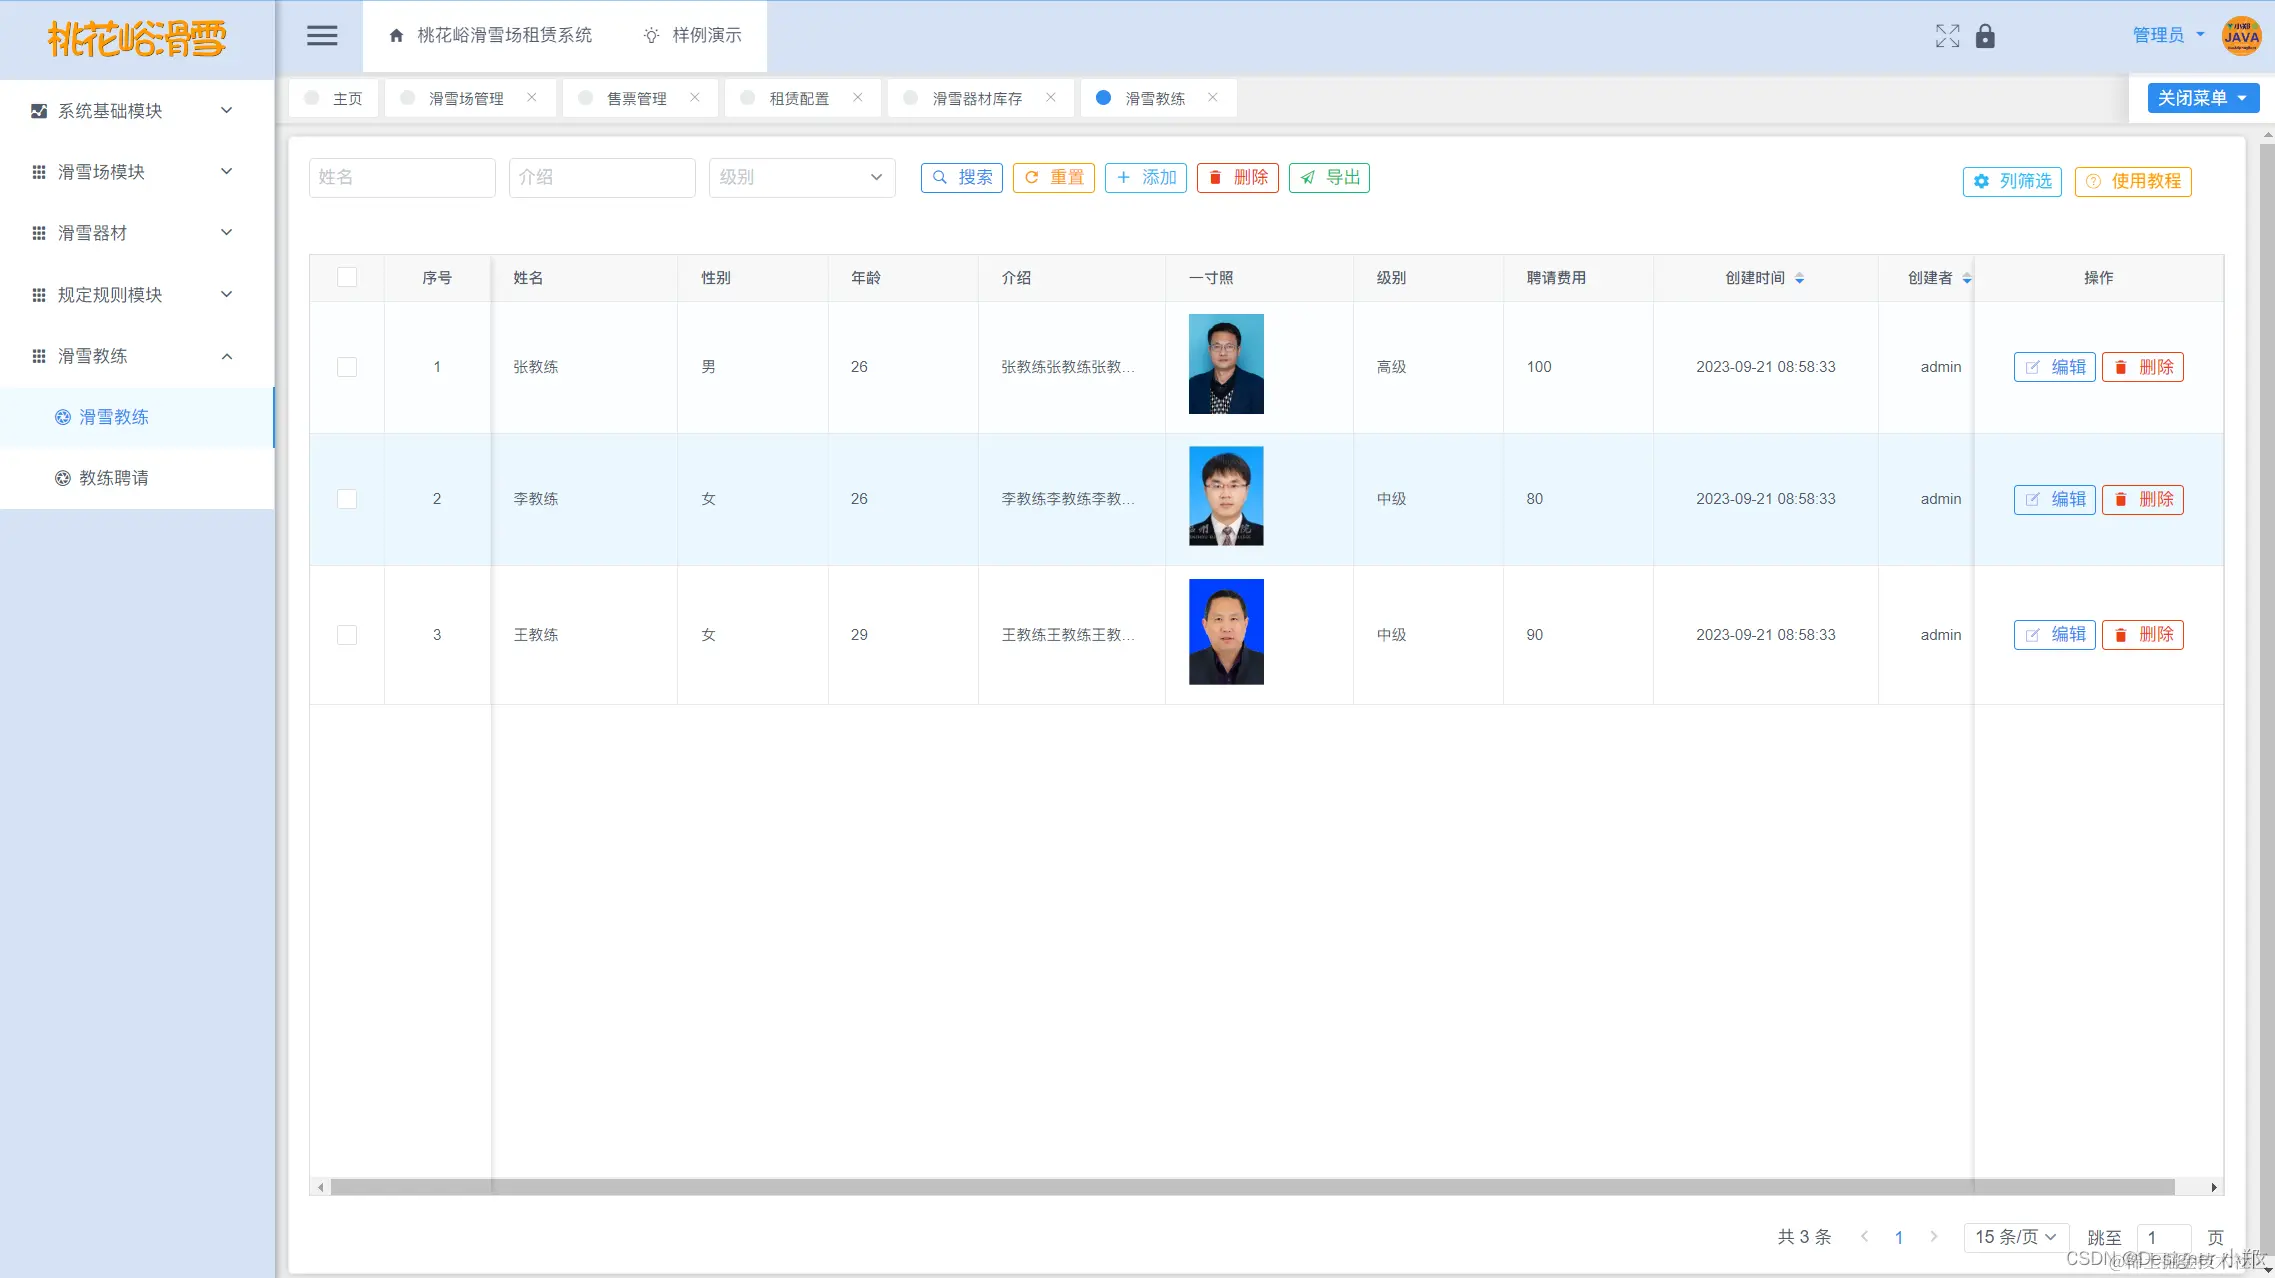Select the checkbox for 王教练 row
The width and height of the screenshot is (2275, 1278).
(x=347, y=635)
